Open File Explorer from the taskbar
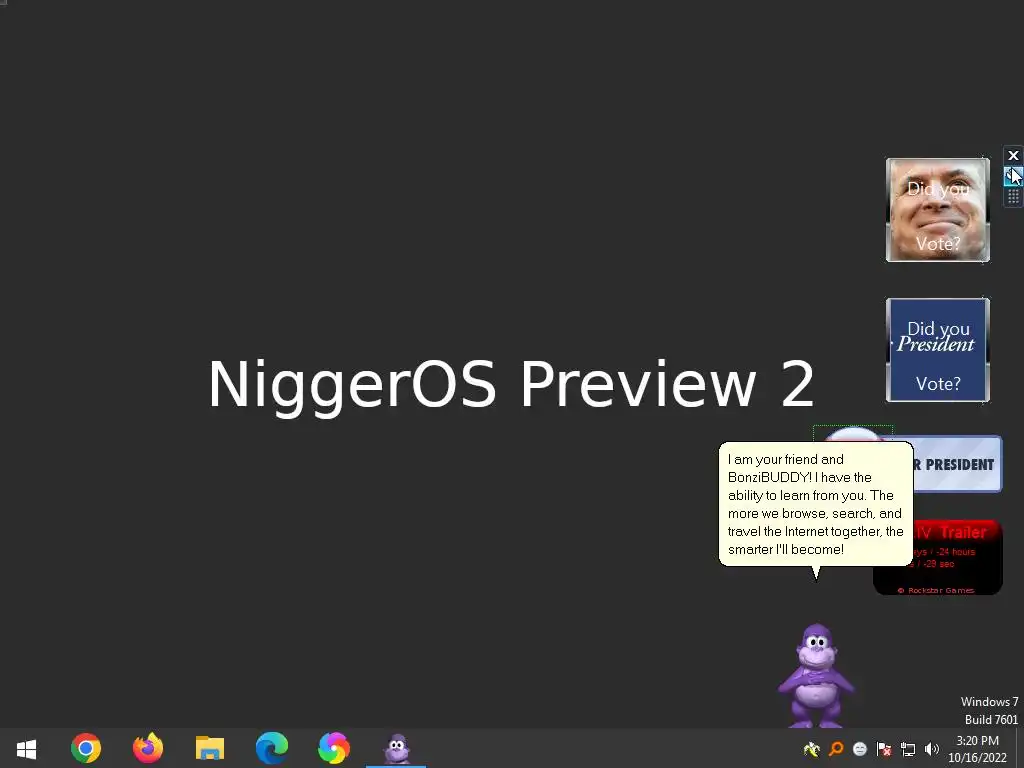 pyautogui.click(x=210, y=748)
